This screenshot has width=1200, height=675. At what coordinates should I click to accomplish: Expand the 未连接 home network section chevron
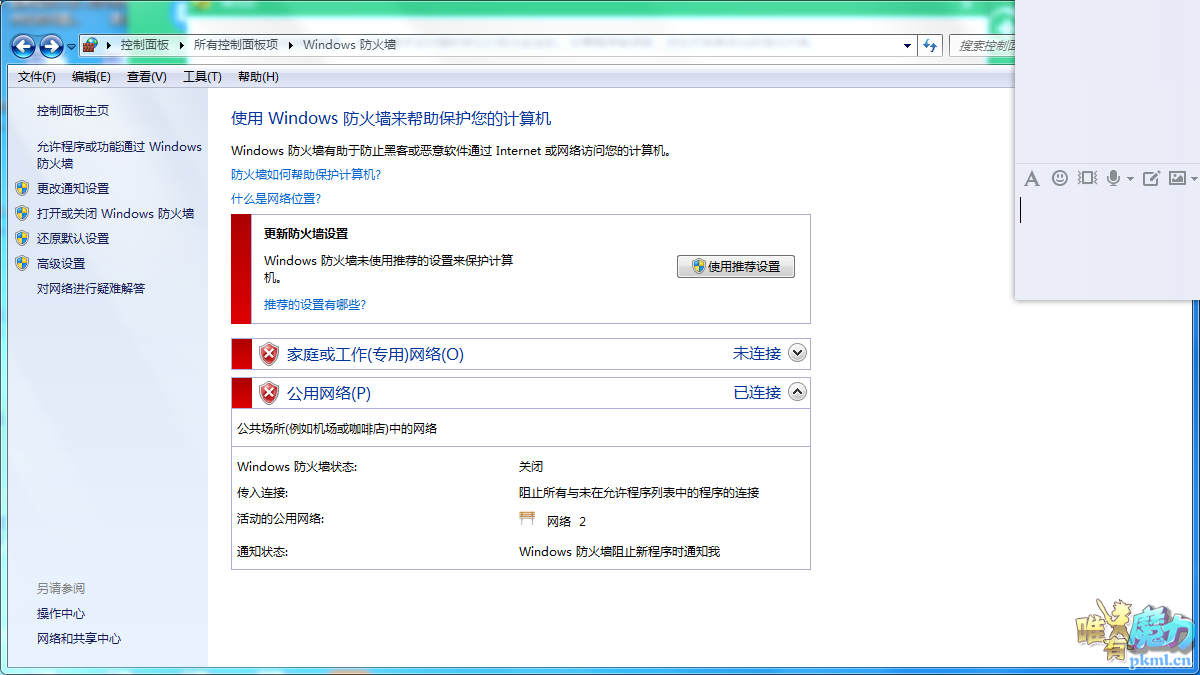(x=797, y=353)
